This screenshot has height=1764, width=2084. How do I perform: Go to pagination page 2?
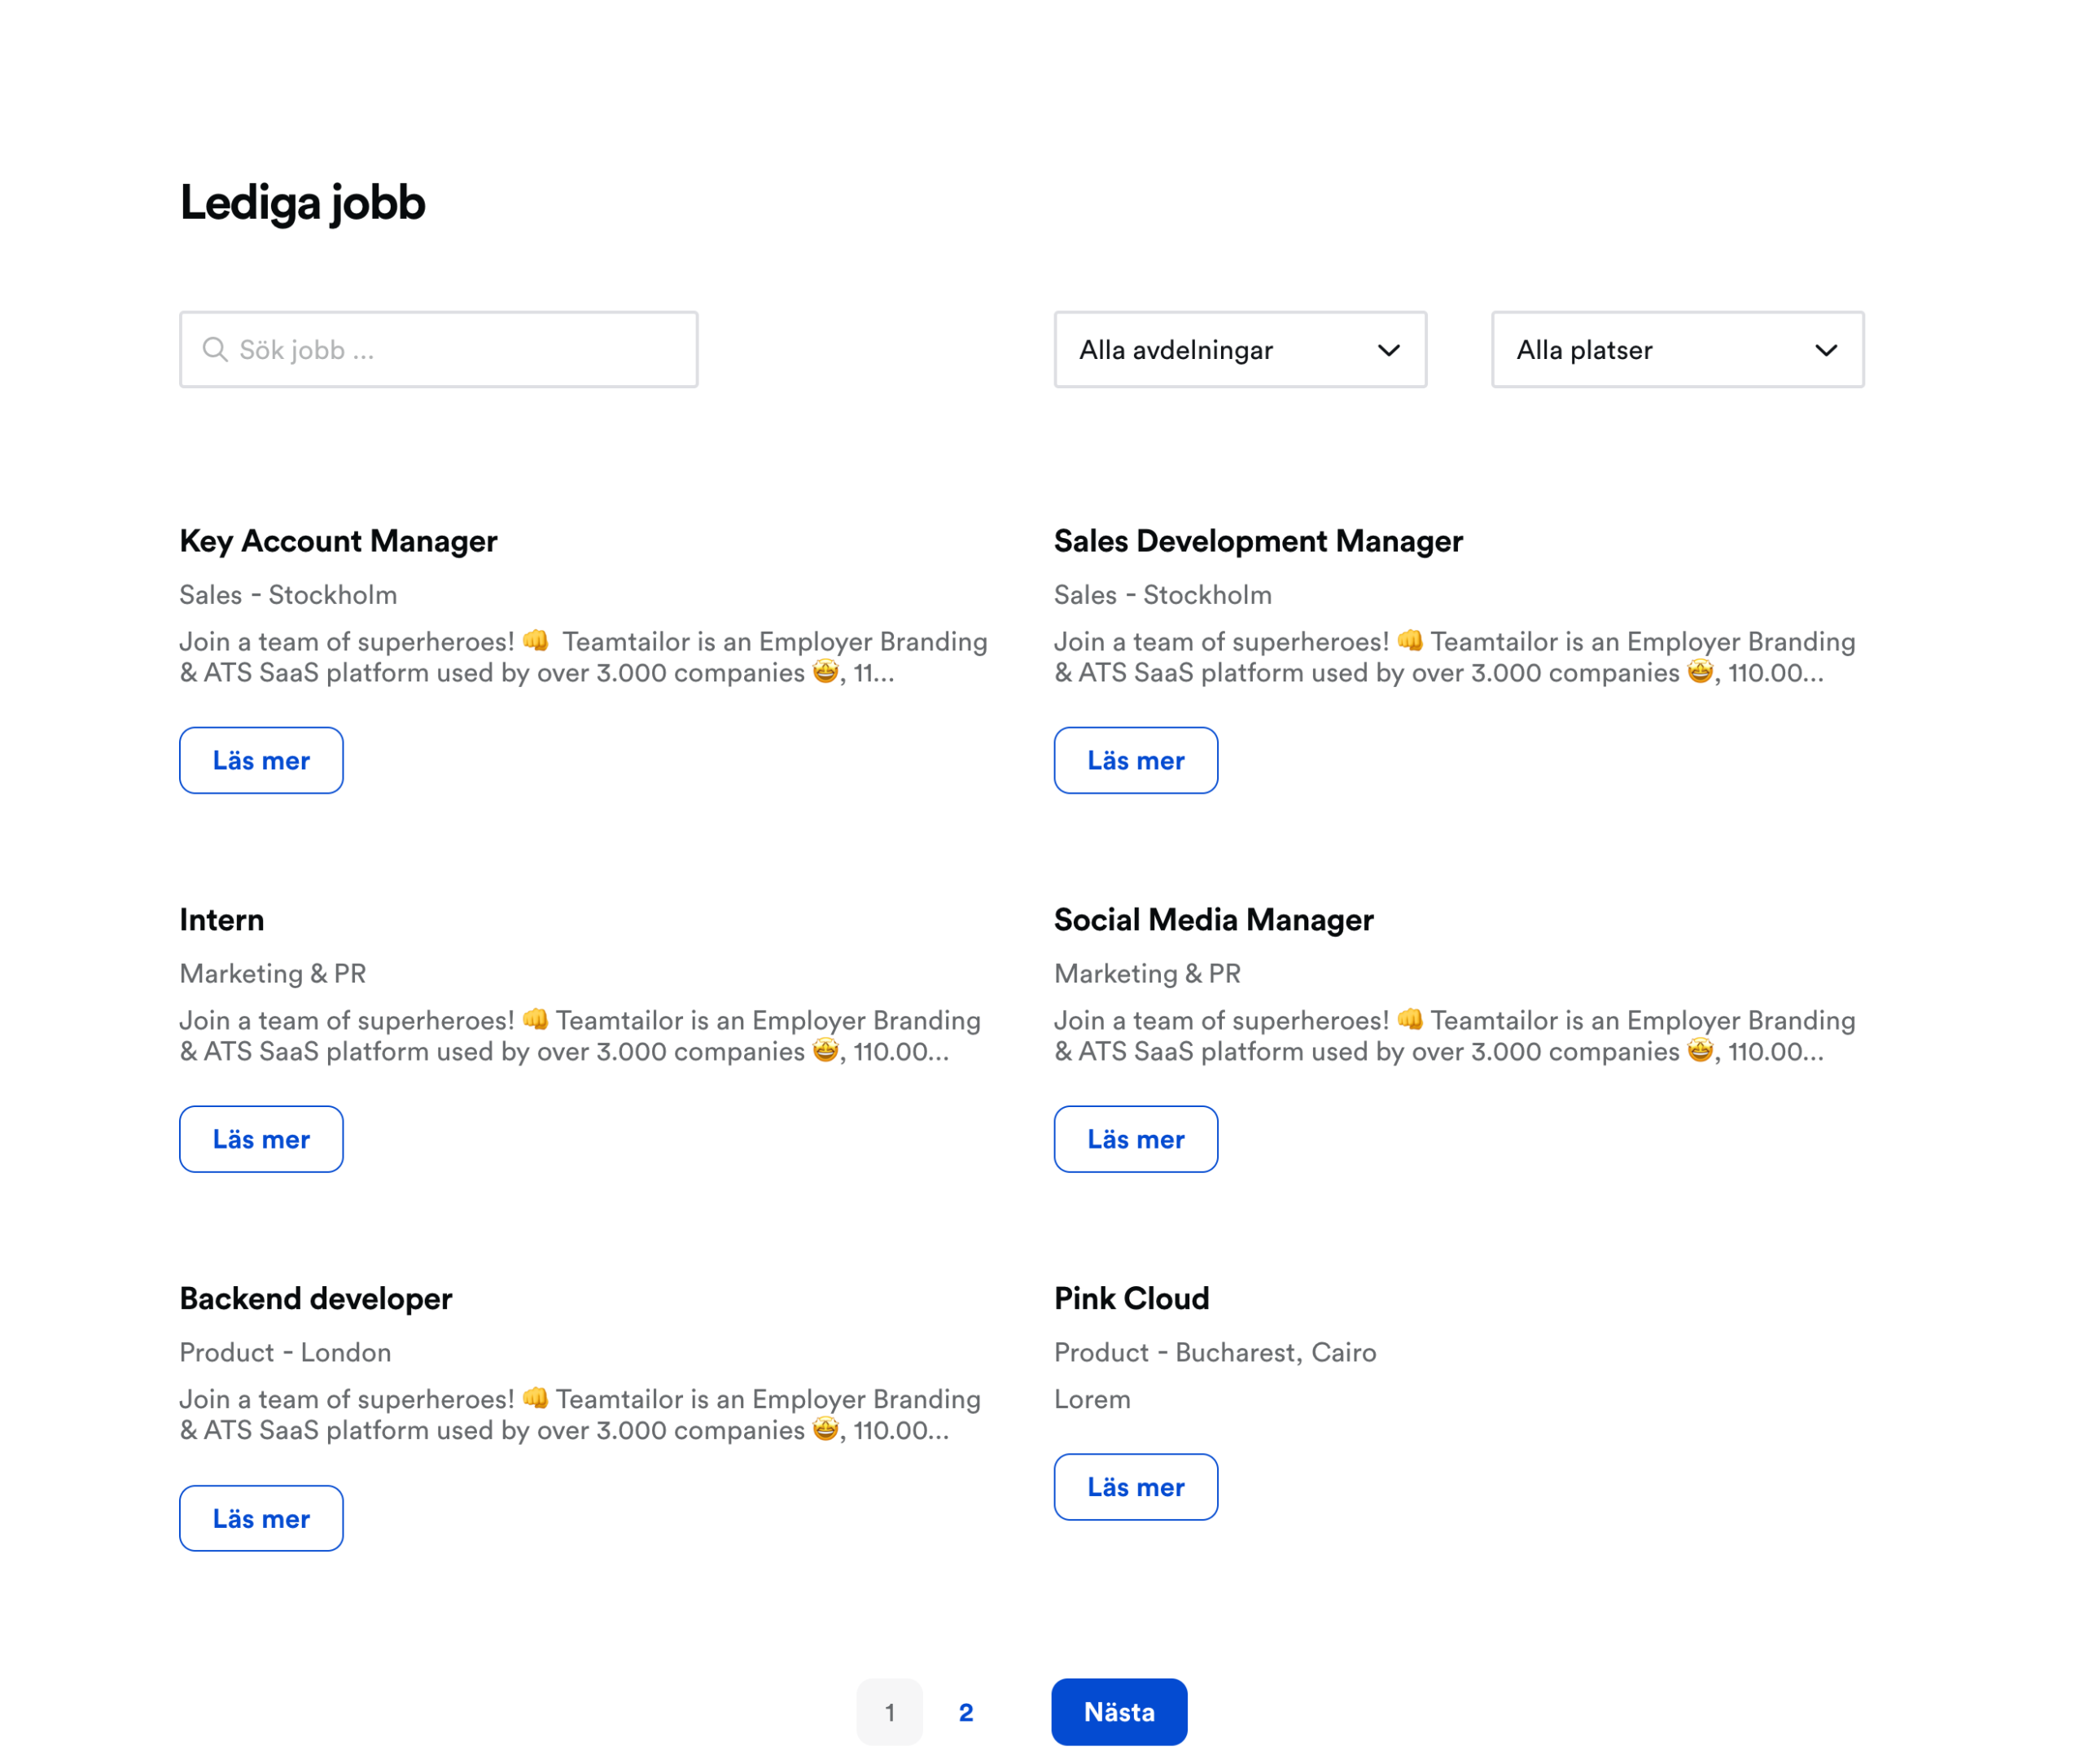[966, 1712]
